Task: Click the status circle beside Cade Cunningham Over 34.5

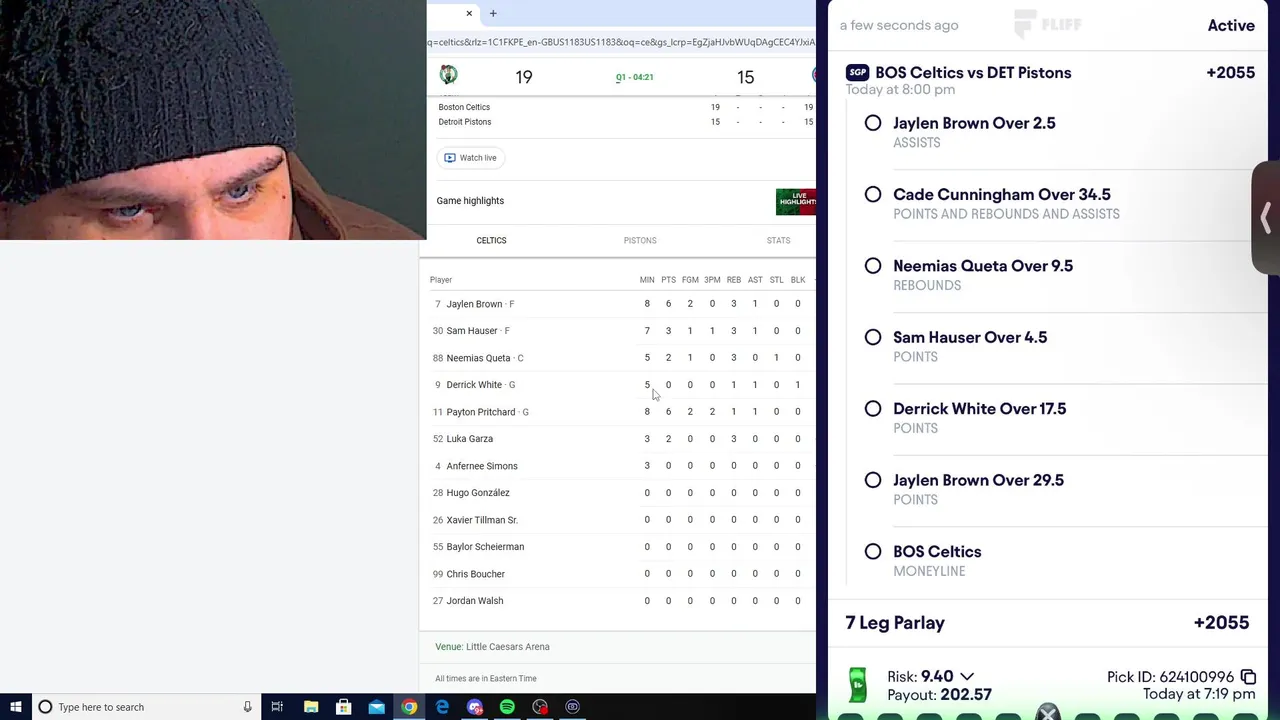Action: pos(873,194)
